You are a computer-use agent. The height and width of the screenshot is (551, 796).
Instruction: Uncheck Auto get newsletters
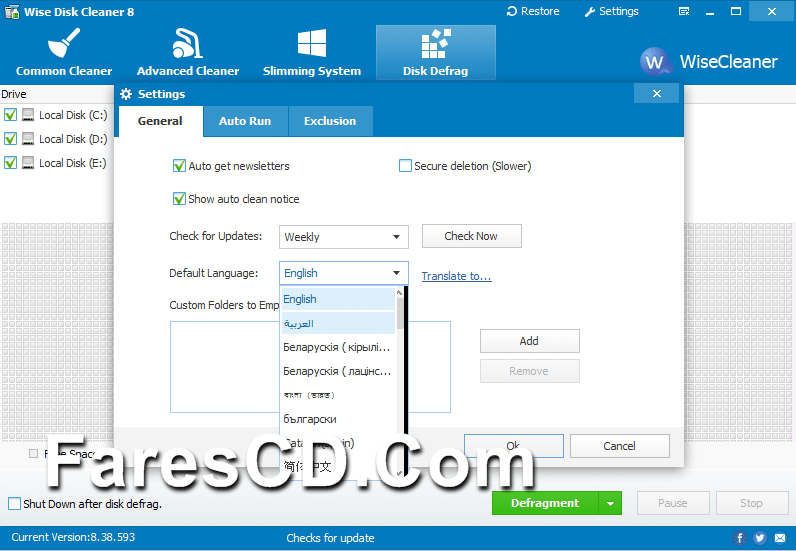point(179,166)
